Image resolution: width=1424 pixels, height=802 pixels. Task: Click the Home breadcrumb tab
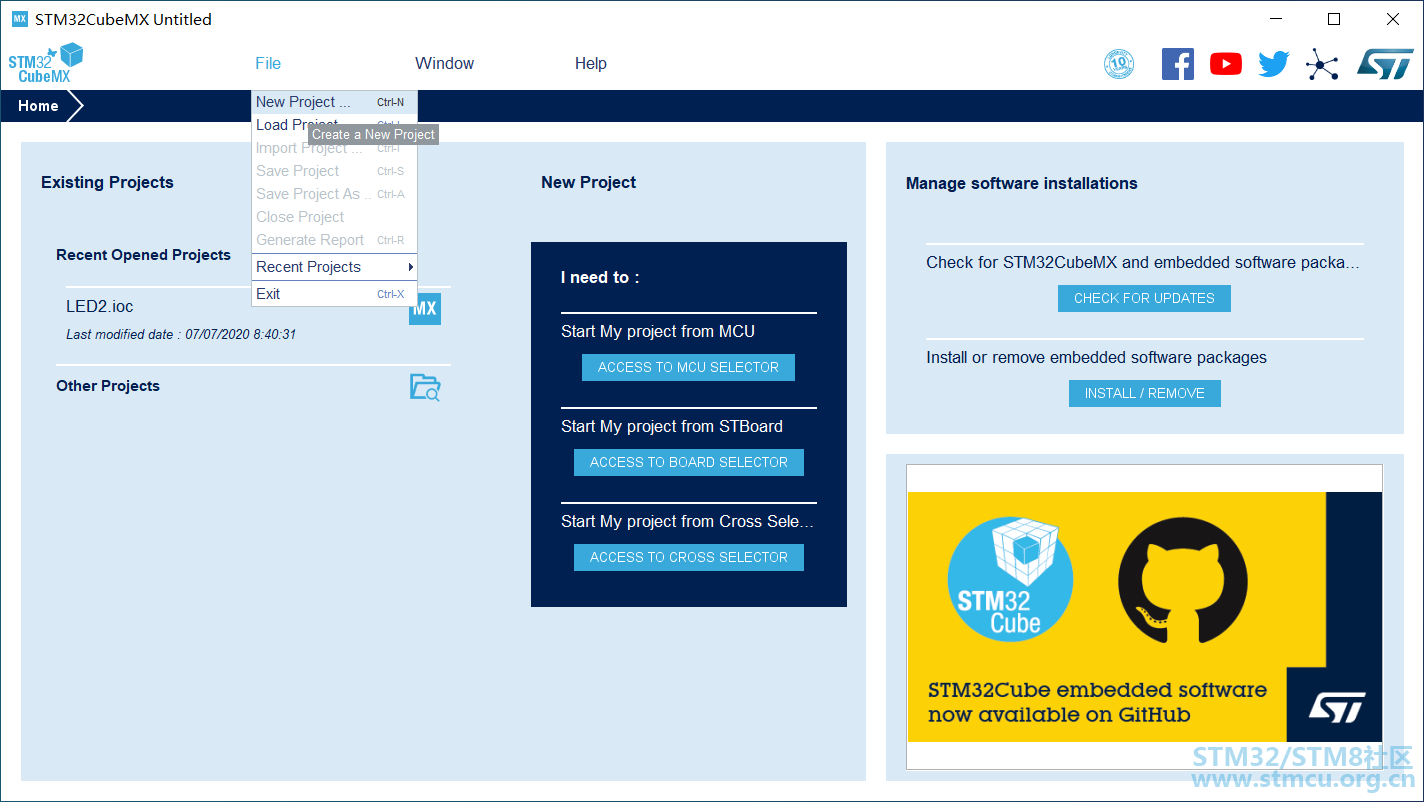[x=38, y=106]
